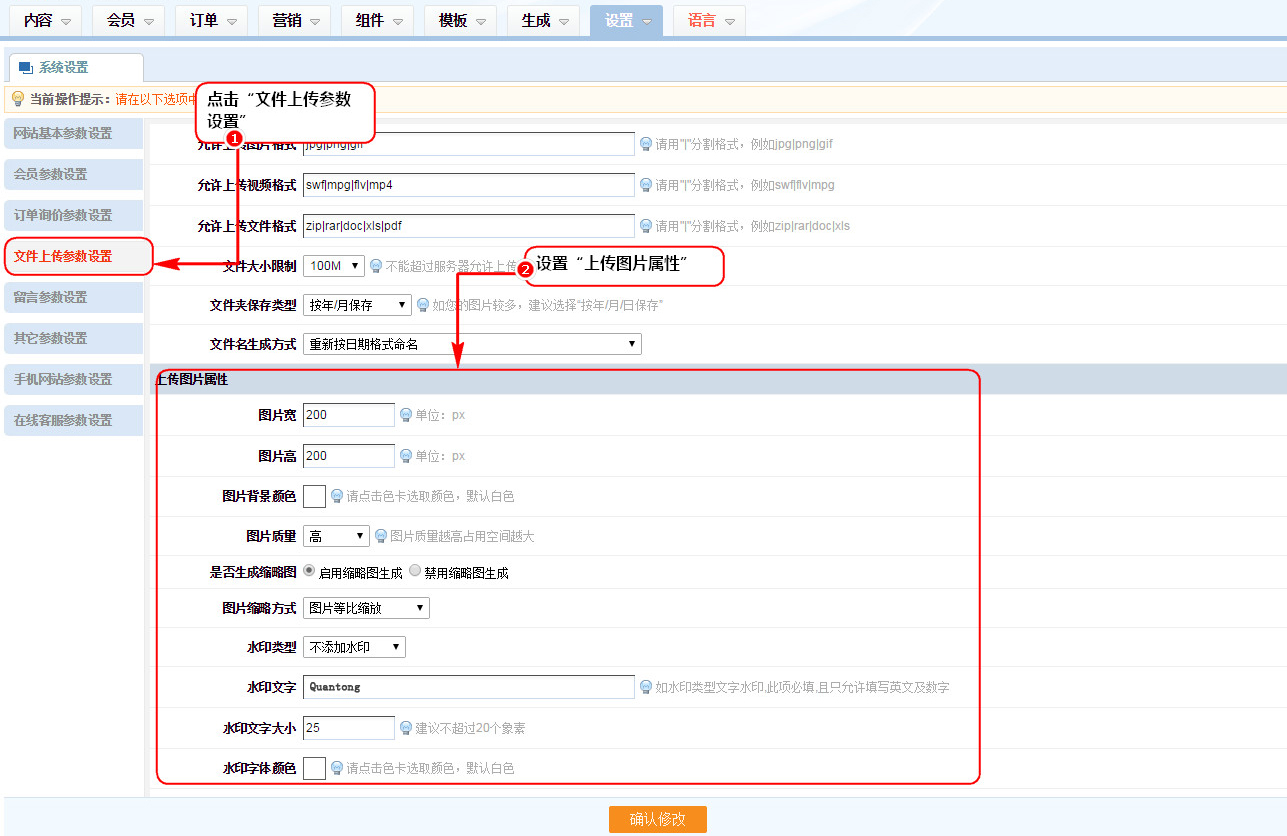The width and height of the screenshot is (1287, 836).
Task: Open the 图片缩略方式 dropdown
Action: tap(366, 608)
